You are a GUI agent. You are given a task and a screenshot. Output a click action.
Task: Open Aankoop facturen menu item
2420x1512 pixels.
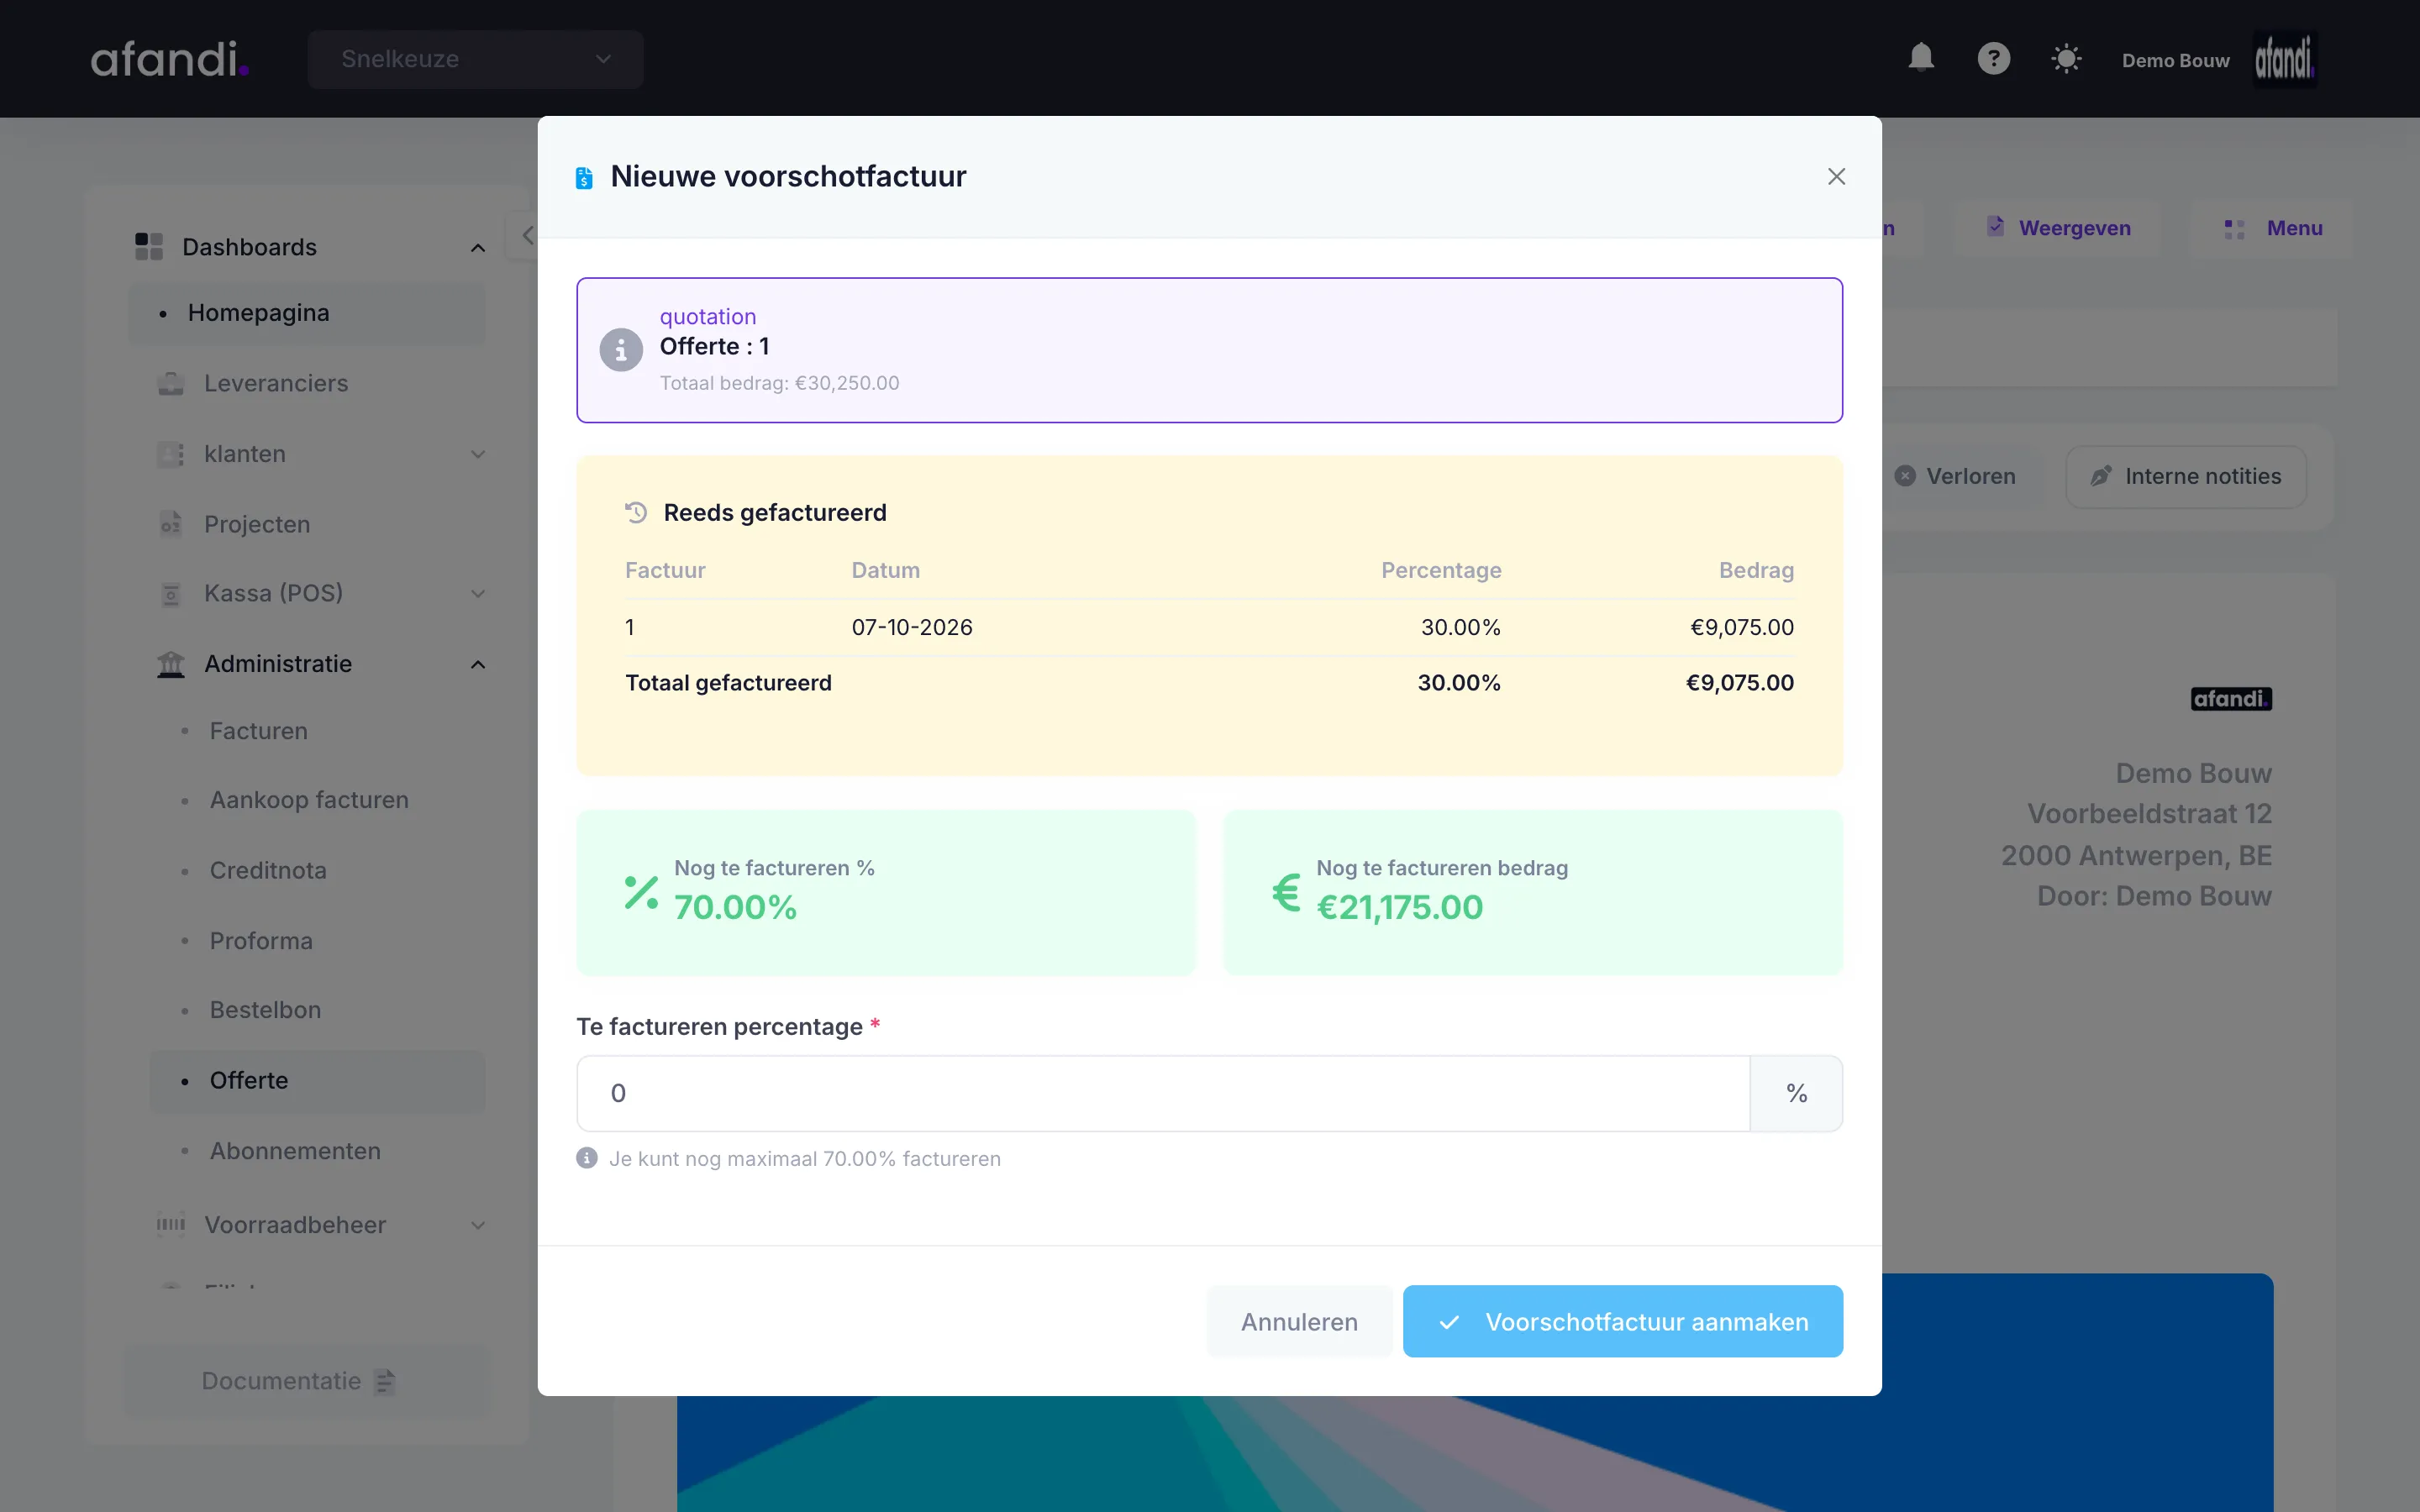pos(309,800)
